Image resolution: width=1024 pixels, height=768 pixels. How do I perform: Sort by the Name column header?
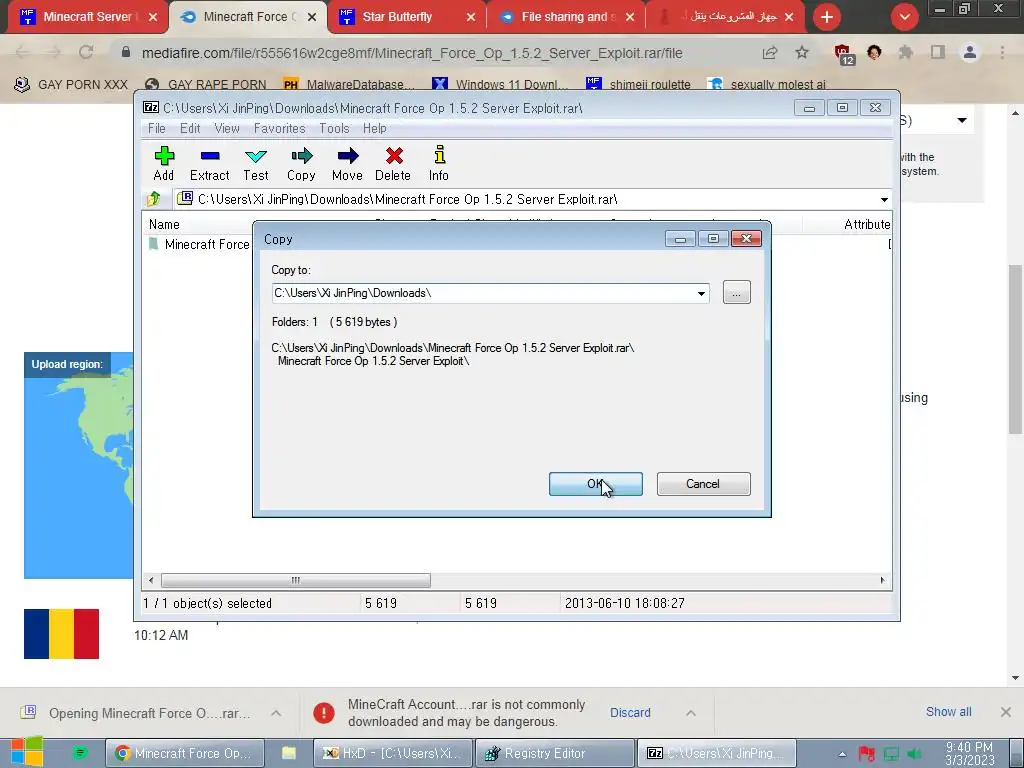(164, 225)
